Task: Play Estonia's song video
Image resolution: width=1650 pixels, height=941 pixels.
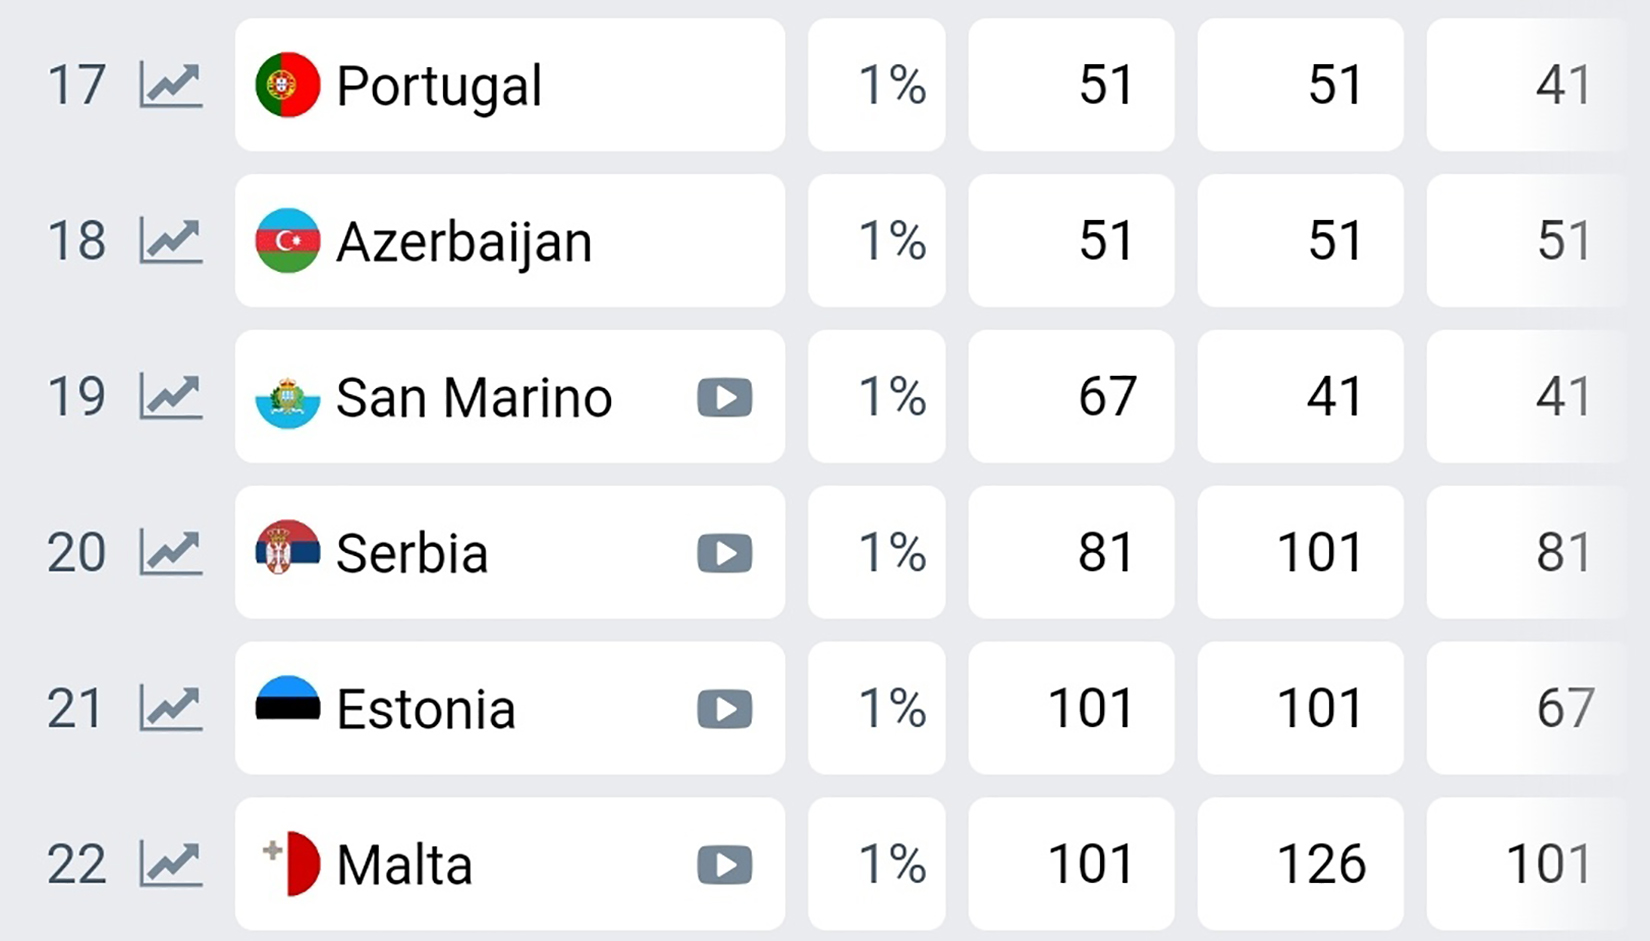Action: point(723,708)
